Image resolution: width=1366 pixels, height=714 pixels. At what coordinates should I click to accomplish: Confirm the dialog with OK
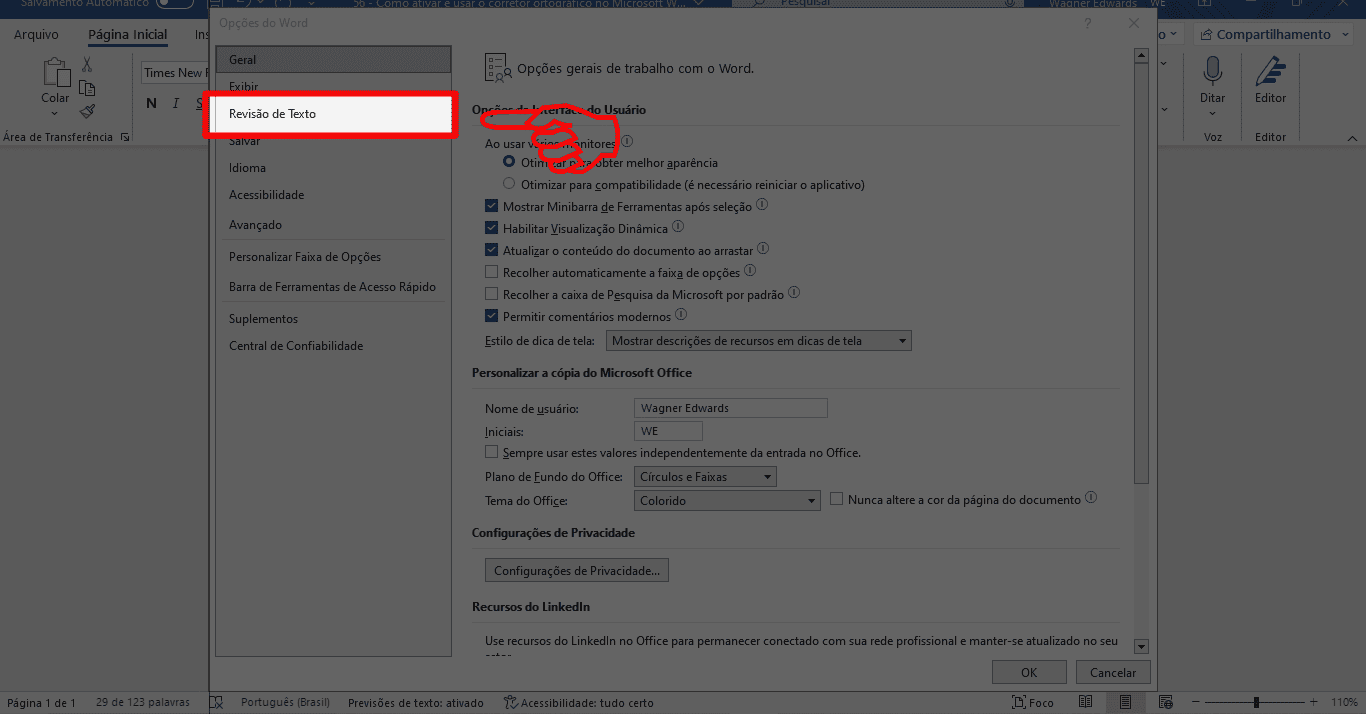(x=1029, y=673)
